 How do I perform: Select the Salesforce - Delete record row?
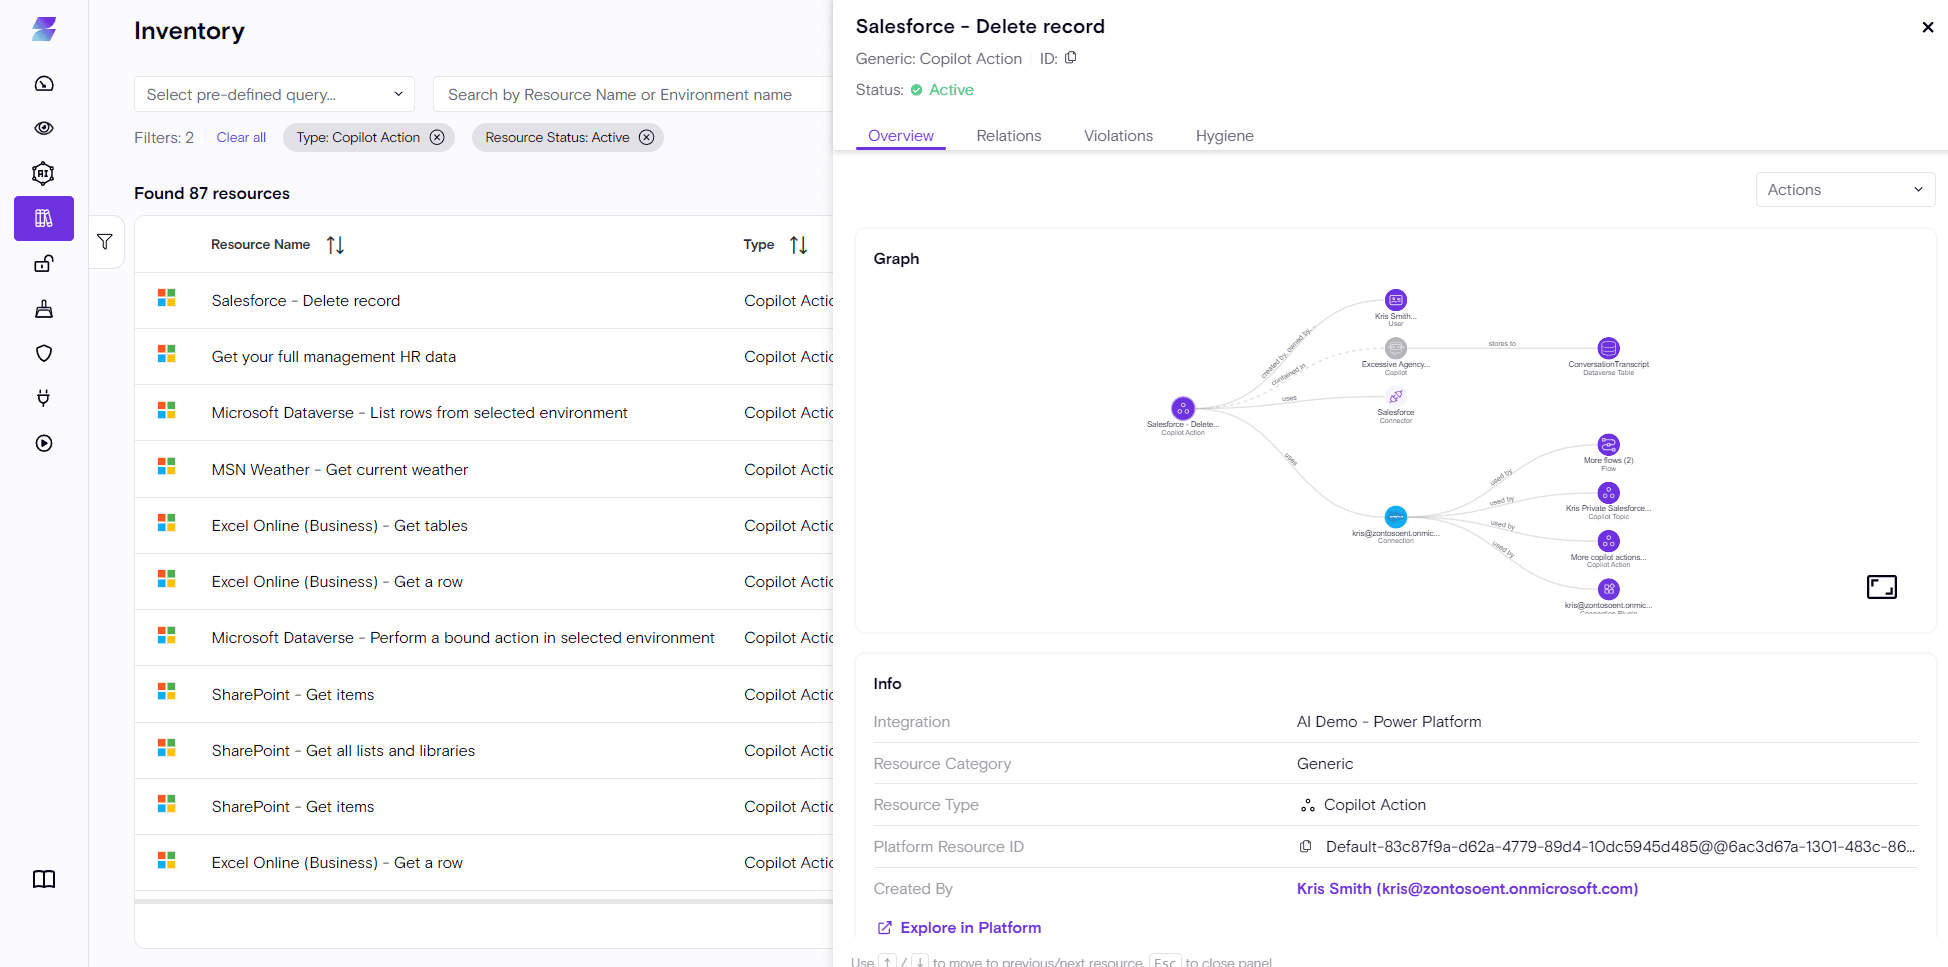click(x=484, y=301)
